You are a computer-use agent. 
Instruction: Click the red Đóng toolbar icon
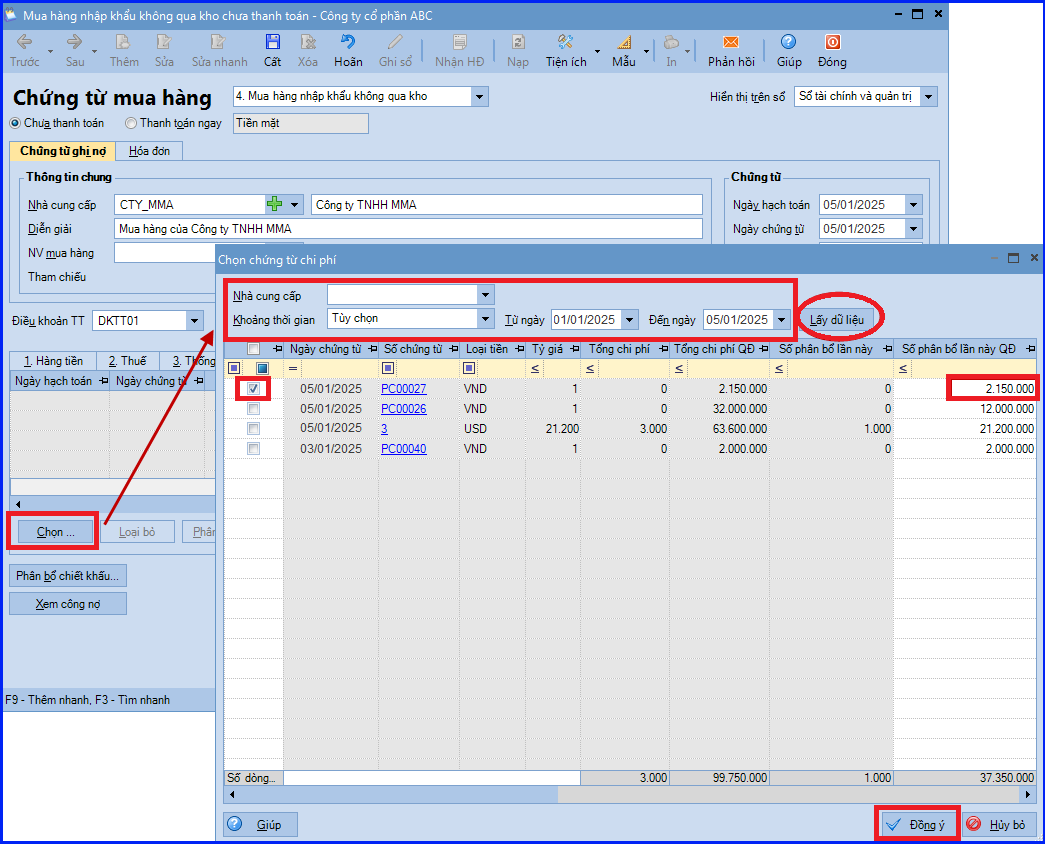click(832, 42)
